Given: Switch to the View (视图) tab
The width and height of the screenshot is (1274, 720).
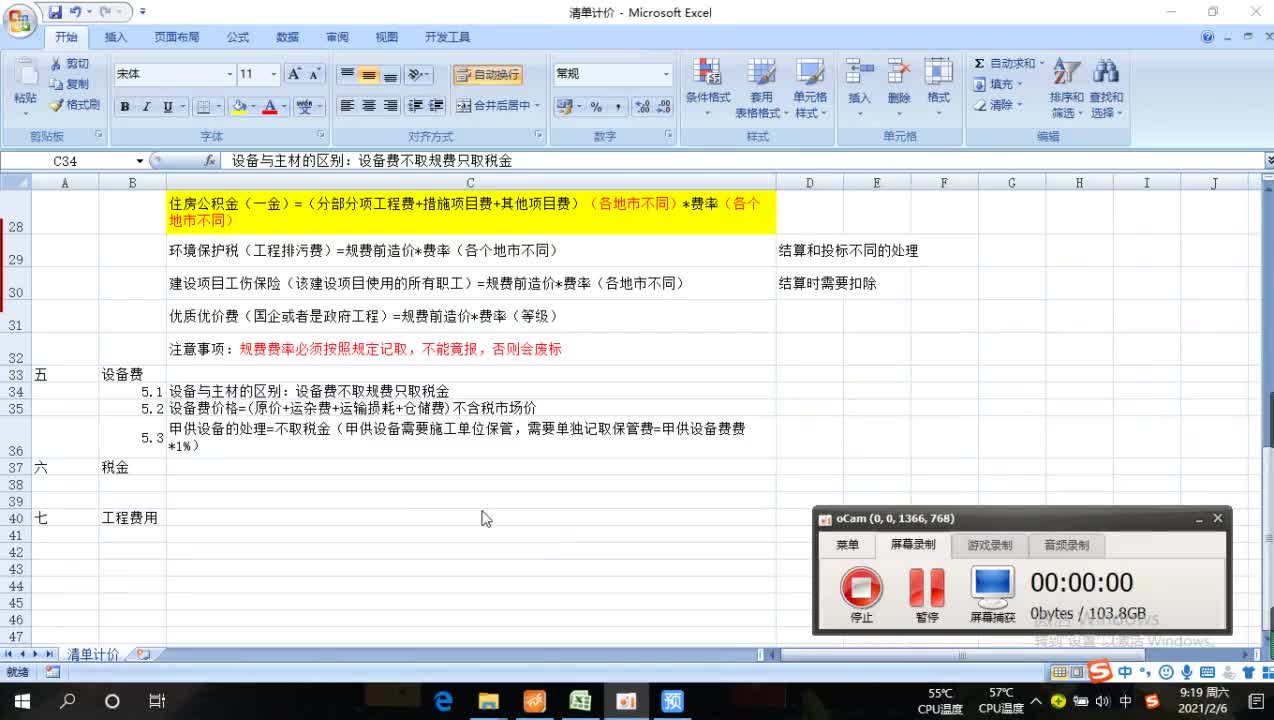Looking at the screenshot, I should [x=387, y=37].
